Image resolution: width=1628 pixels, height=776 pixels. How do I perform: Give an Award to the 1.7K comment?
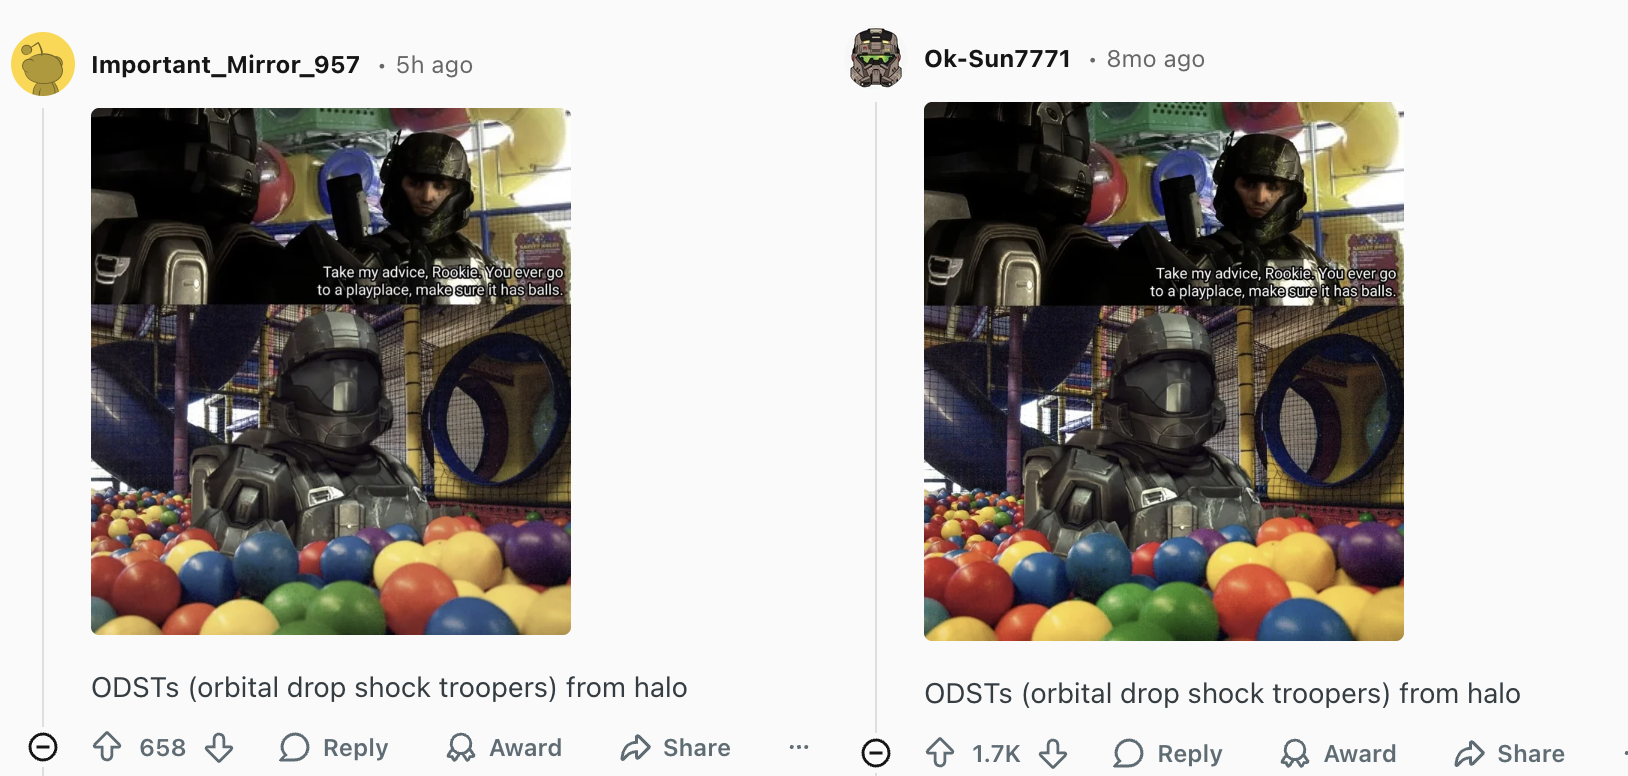[x=1338, y=753]
